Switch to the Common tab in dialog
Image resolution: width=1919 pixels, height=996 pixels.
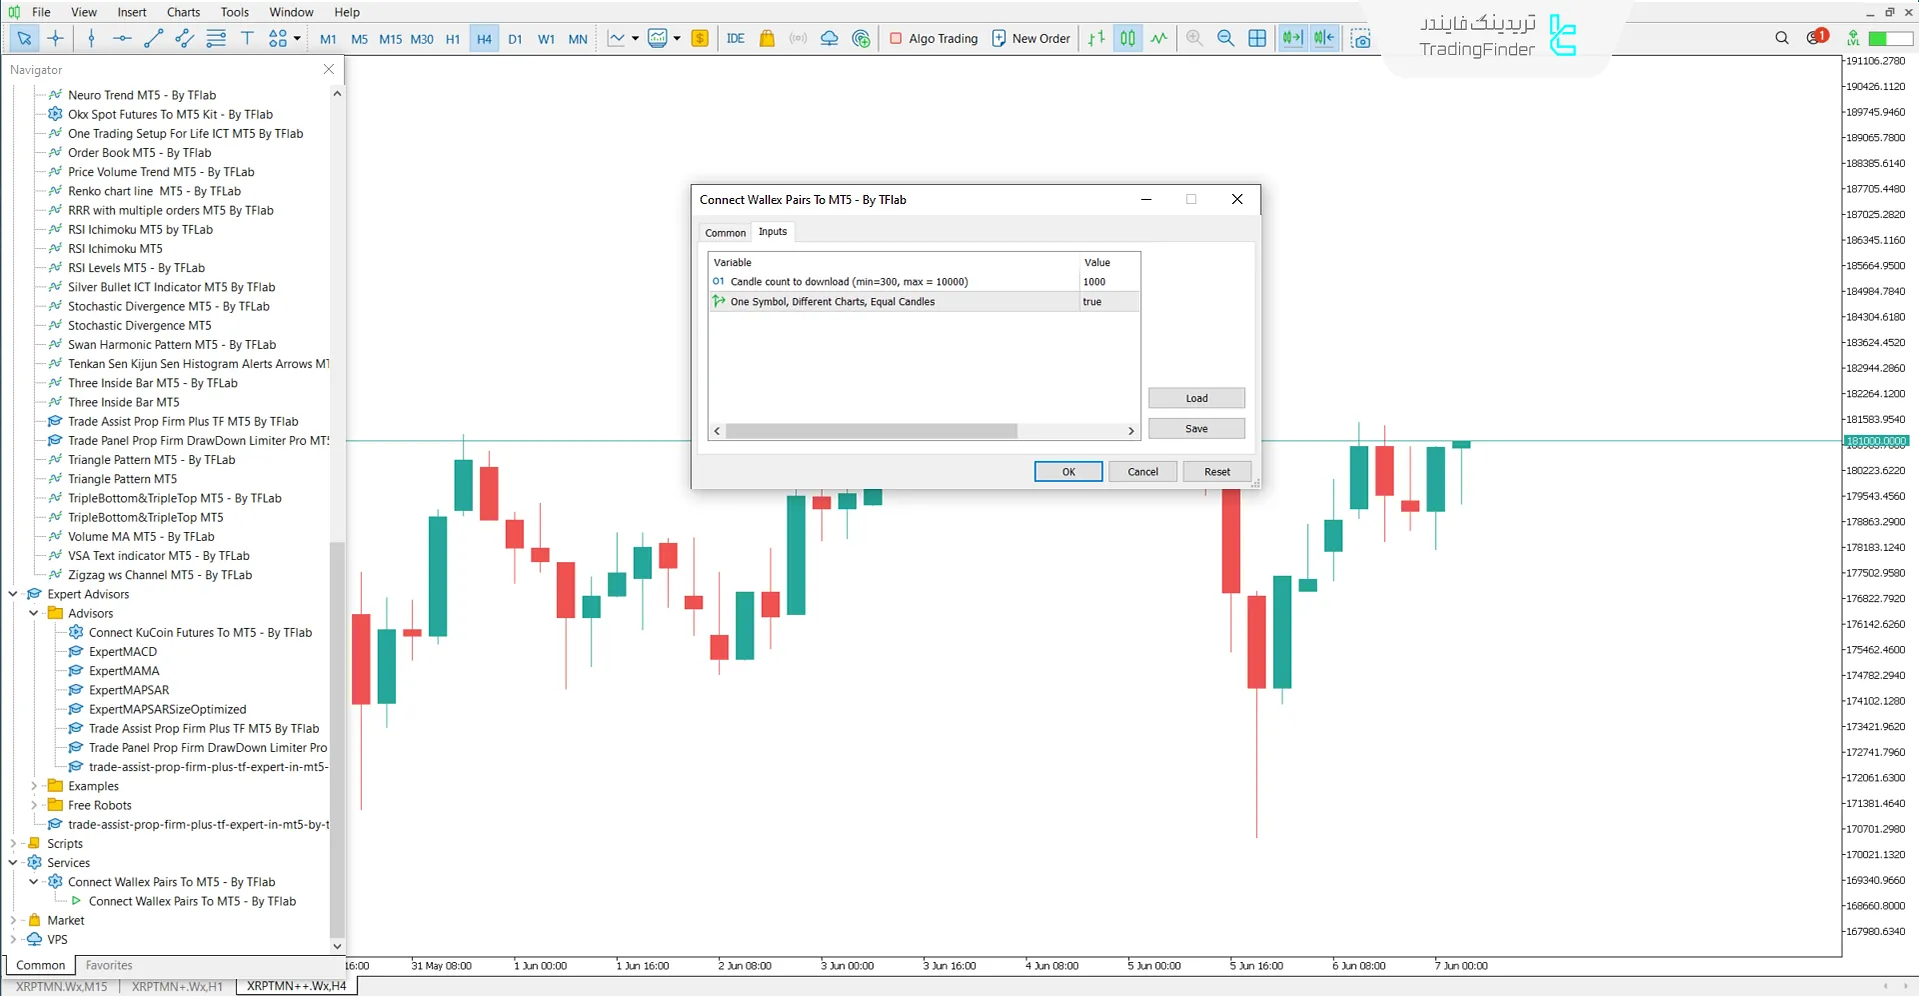[x=725, y=232]
